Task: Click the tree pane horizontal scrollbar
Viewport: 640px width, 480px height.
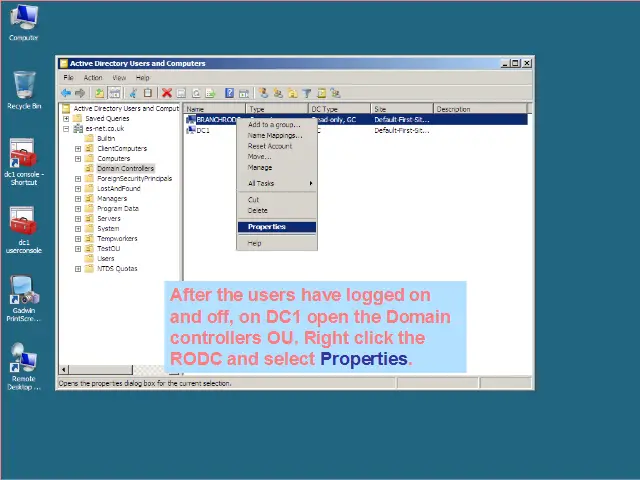Action: click(x=120, y=371)
